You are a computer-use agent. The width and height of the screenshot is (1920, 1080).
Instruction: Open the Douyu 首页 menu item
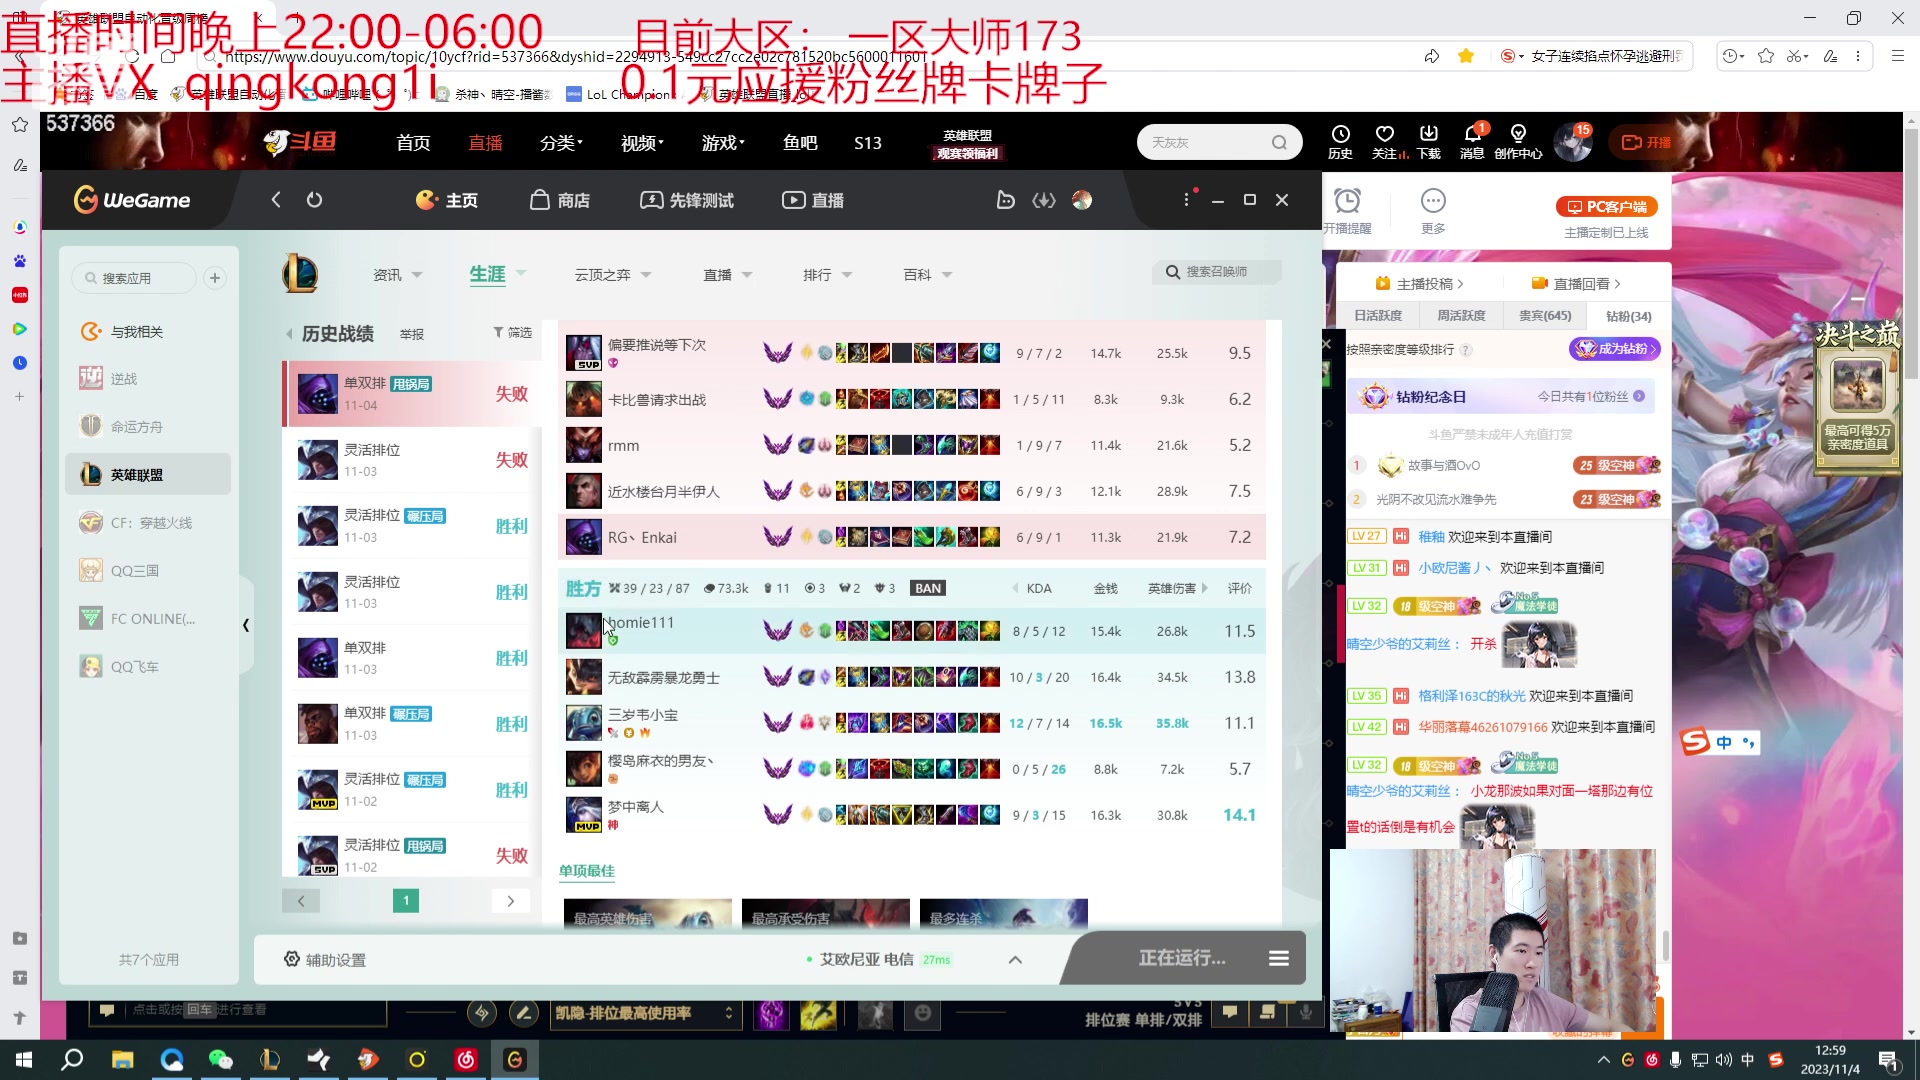pyautogui.click(x=413, y=143)
